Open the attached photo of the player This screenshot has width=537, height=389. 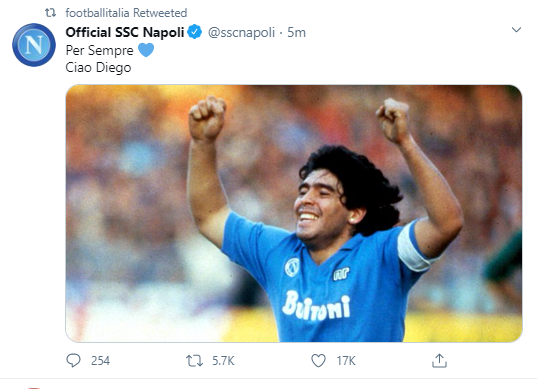coord(294,213)
